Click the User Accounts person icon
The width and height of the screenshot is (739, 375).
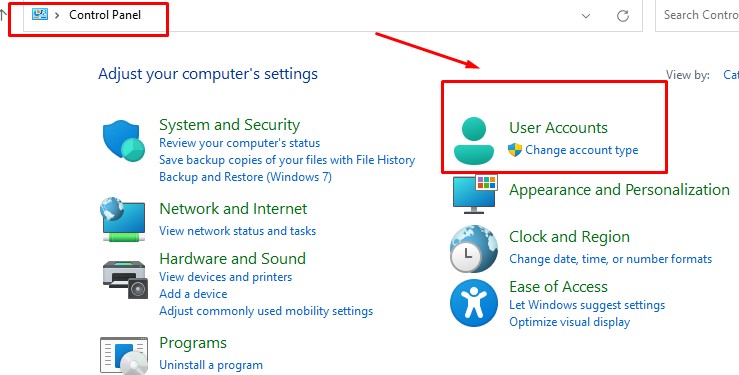[474, 140]
